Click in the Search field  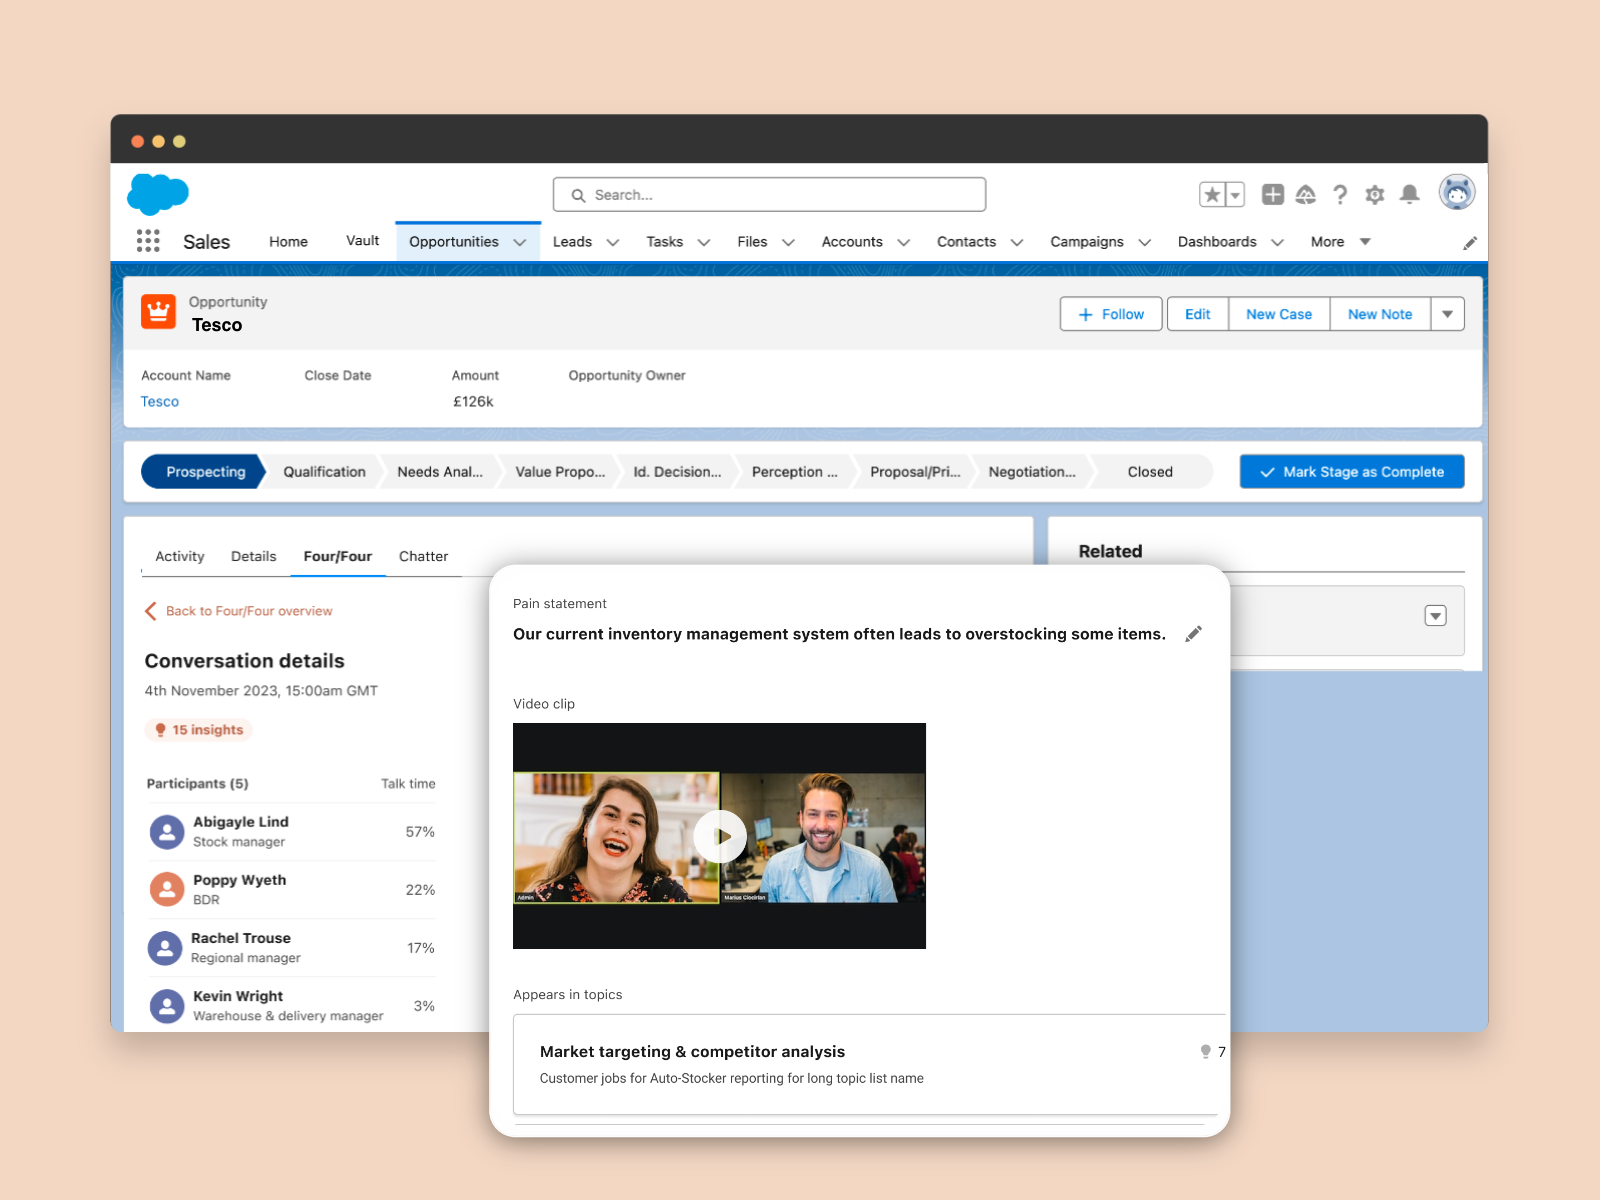pyautogui.click(x=769, y=195)
